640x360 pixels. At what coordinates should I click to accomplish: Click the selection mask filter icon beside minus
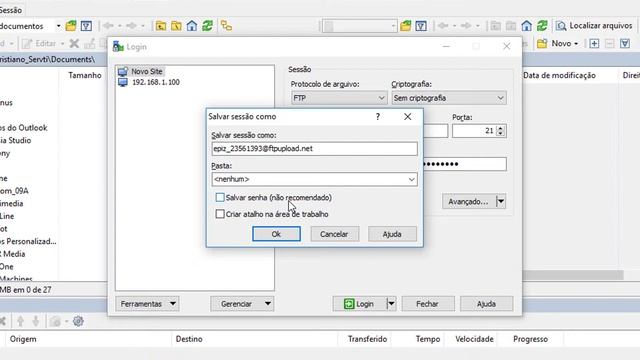point(625,43)
